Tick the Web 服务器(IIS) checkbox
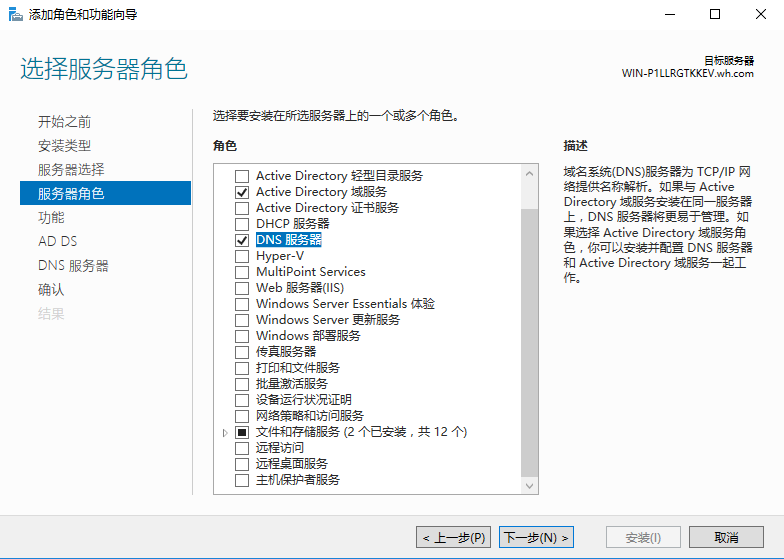784x559 pixels. click(241, 288)
